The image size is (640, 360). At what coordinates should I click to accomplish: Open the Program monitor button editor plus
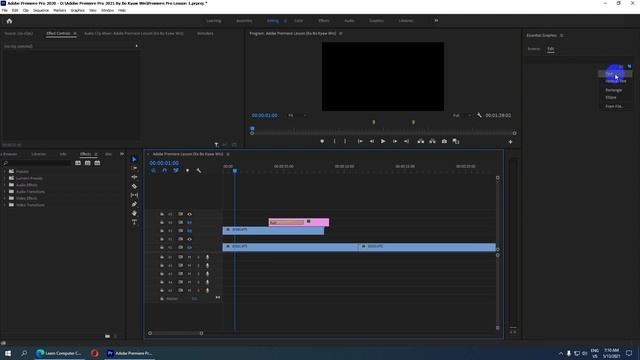click(510, 142)
